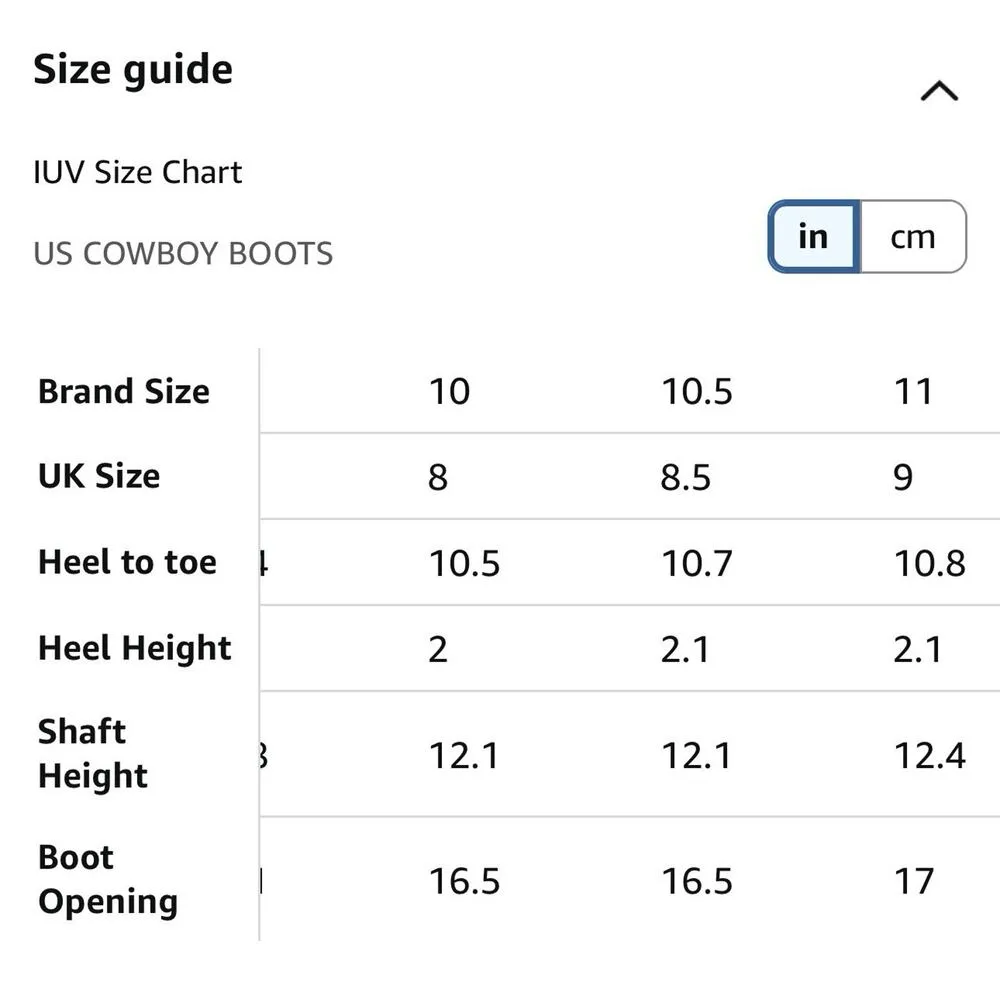Select the IUV Size Chart label
Viewport: 1000px width, 1000px height.
pos(138,172)
